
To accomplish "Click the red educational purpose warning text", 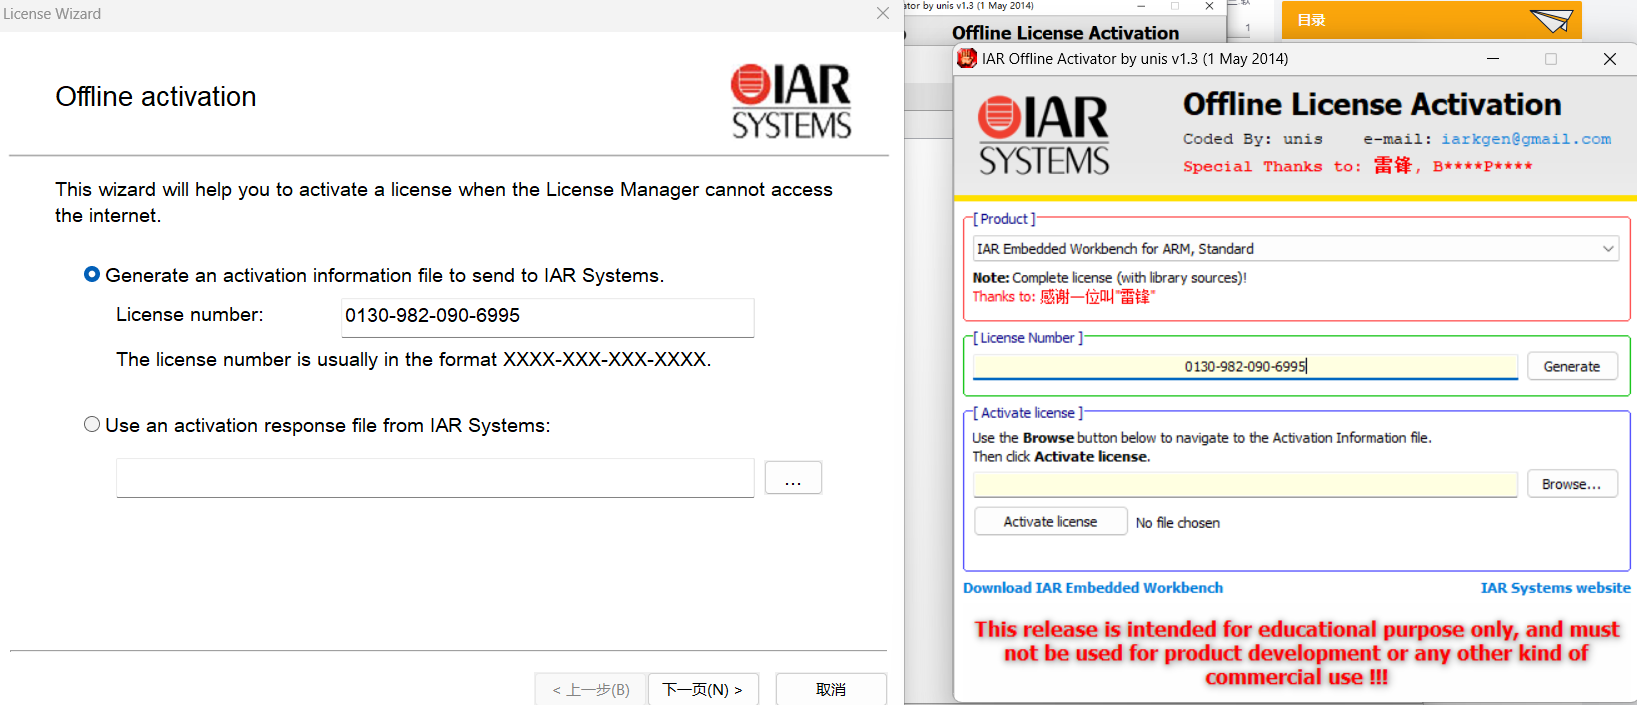I will coord(1296,653).
